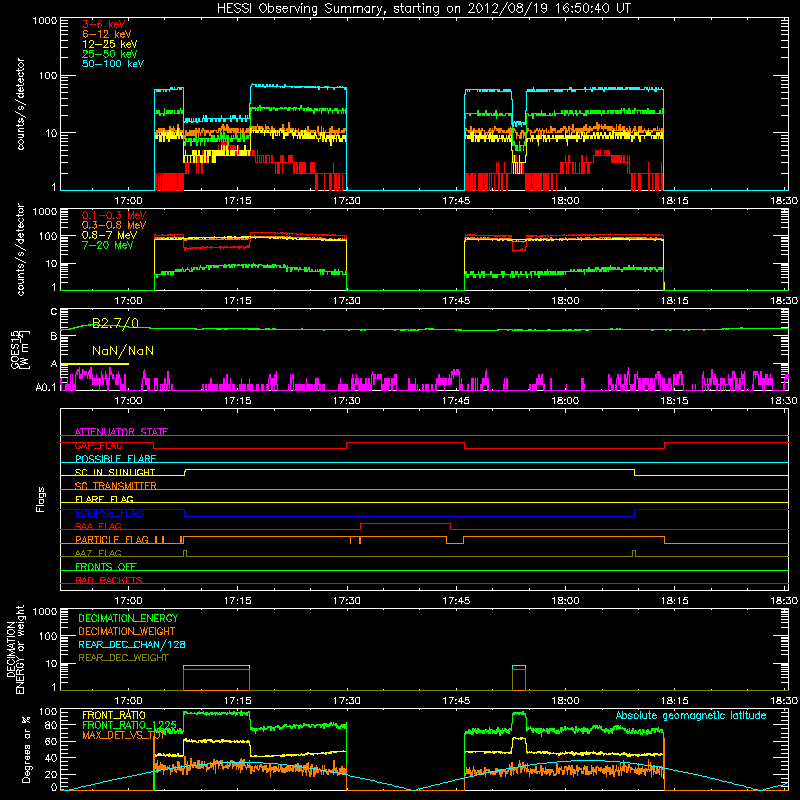Image resolution: width=800 pixels, height=800 pixels.
Task: Select the 0.1-0.3 MeV legend label
Action: pyautogui.click(x=114, y=215)
